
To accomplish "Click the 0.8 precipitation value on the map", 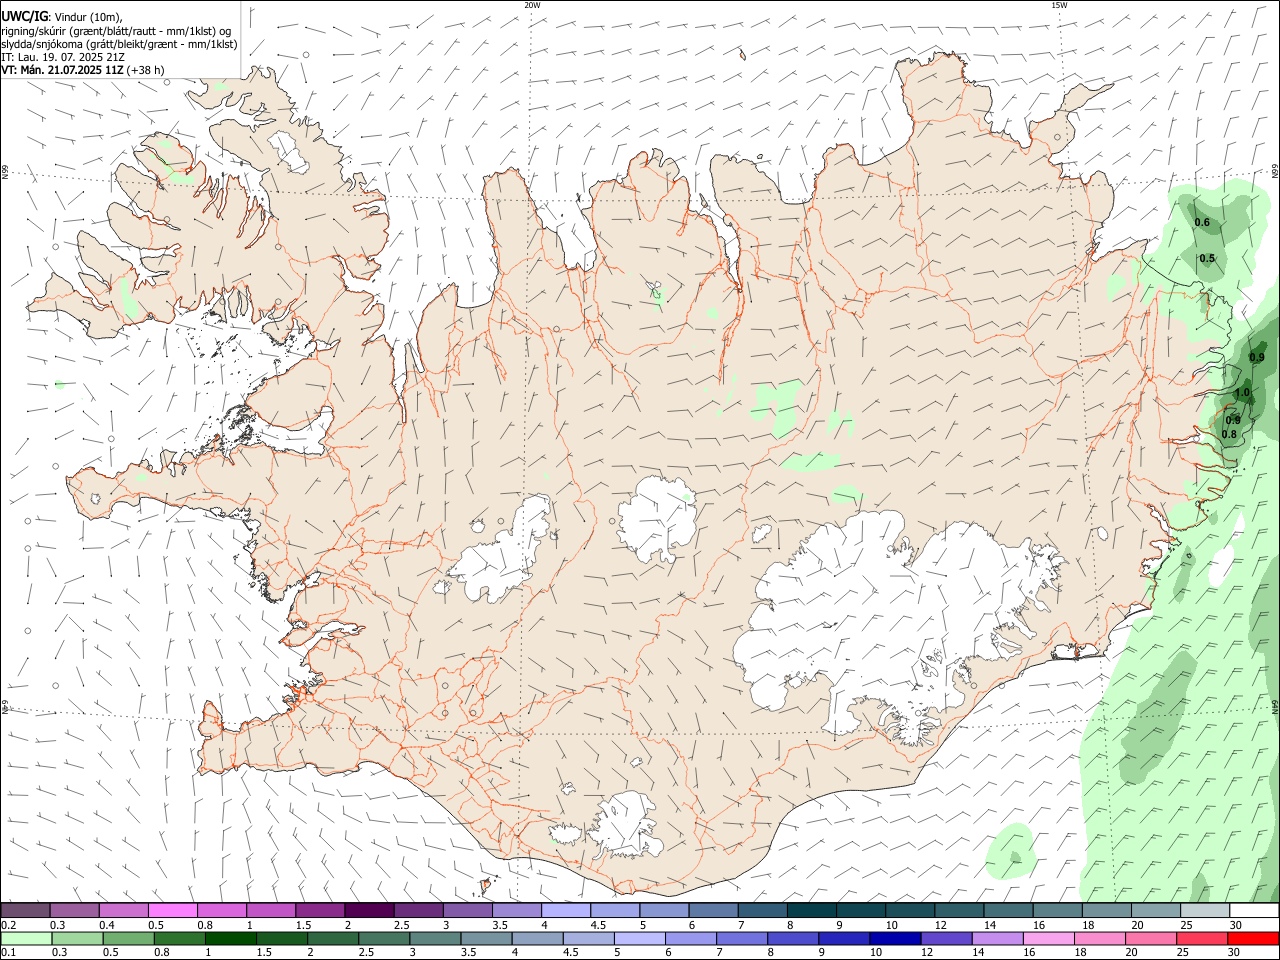I will click(x=1229, y=434).
